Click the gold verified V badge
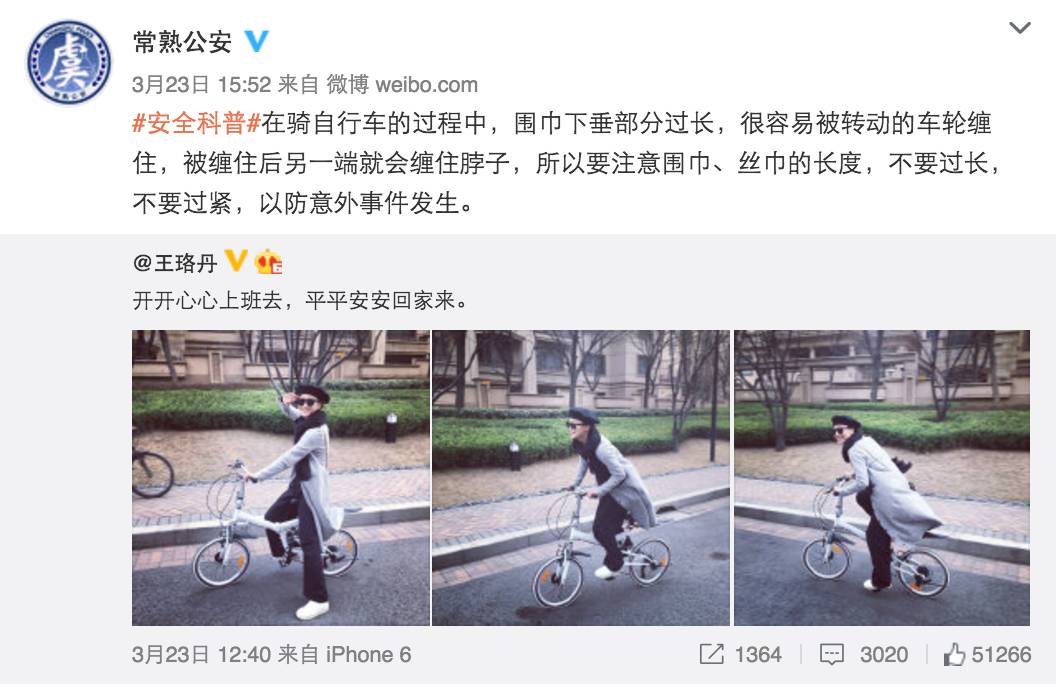 236,260
